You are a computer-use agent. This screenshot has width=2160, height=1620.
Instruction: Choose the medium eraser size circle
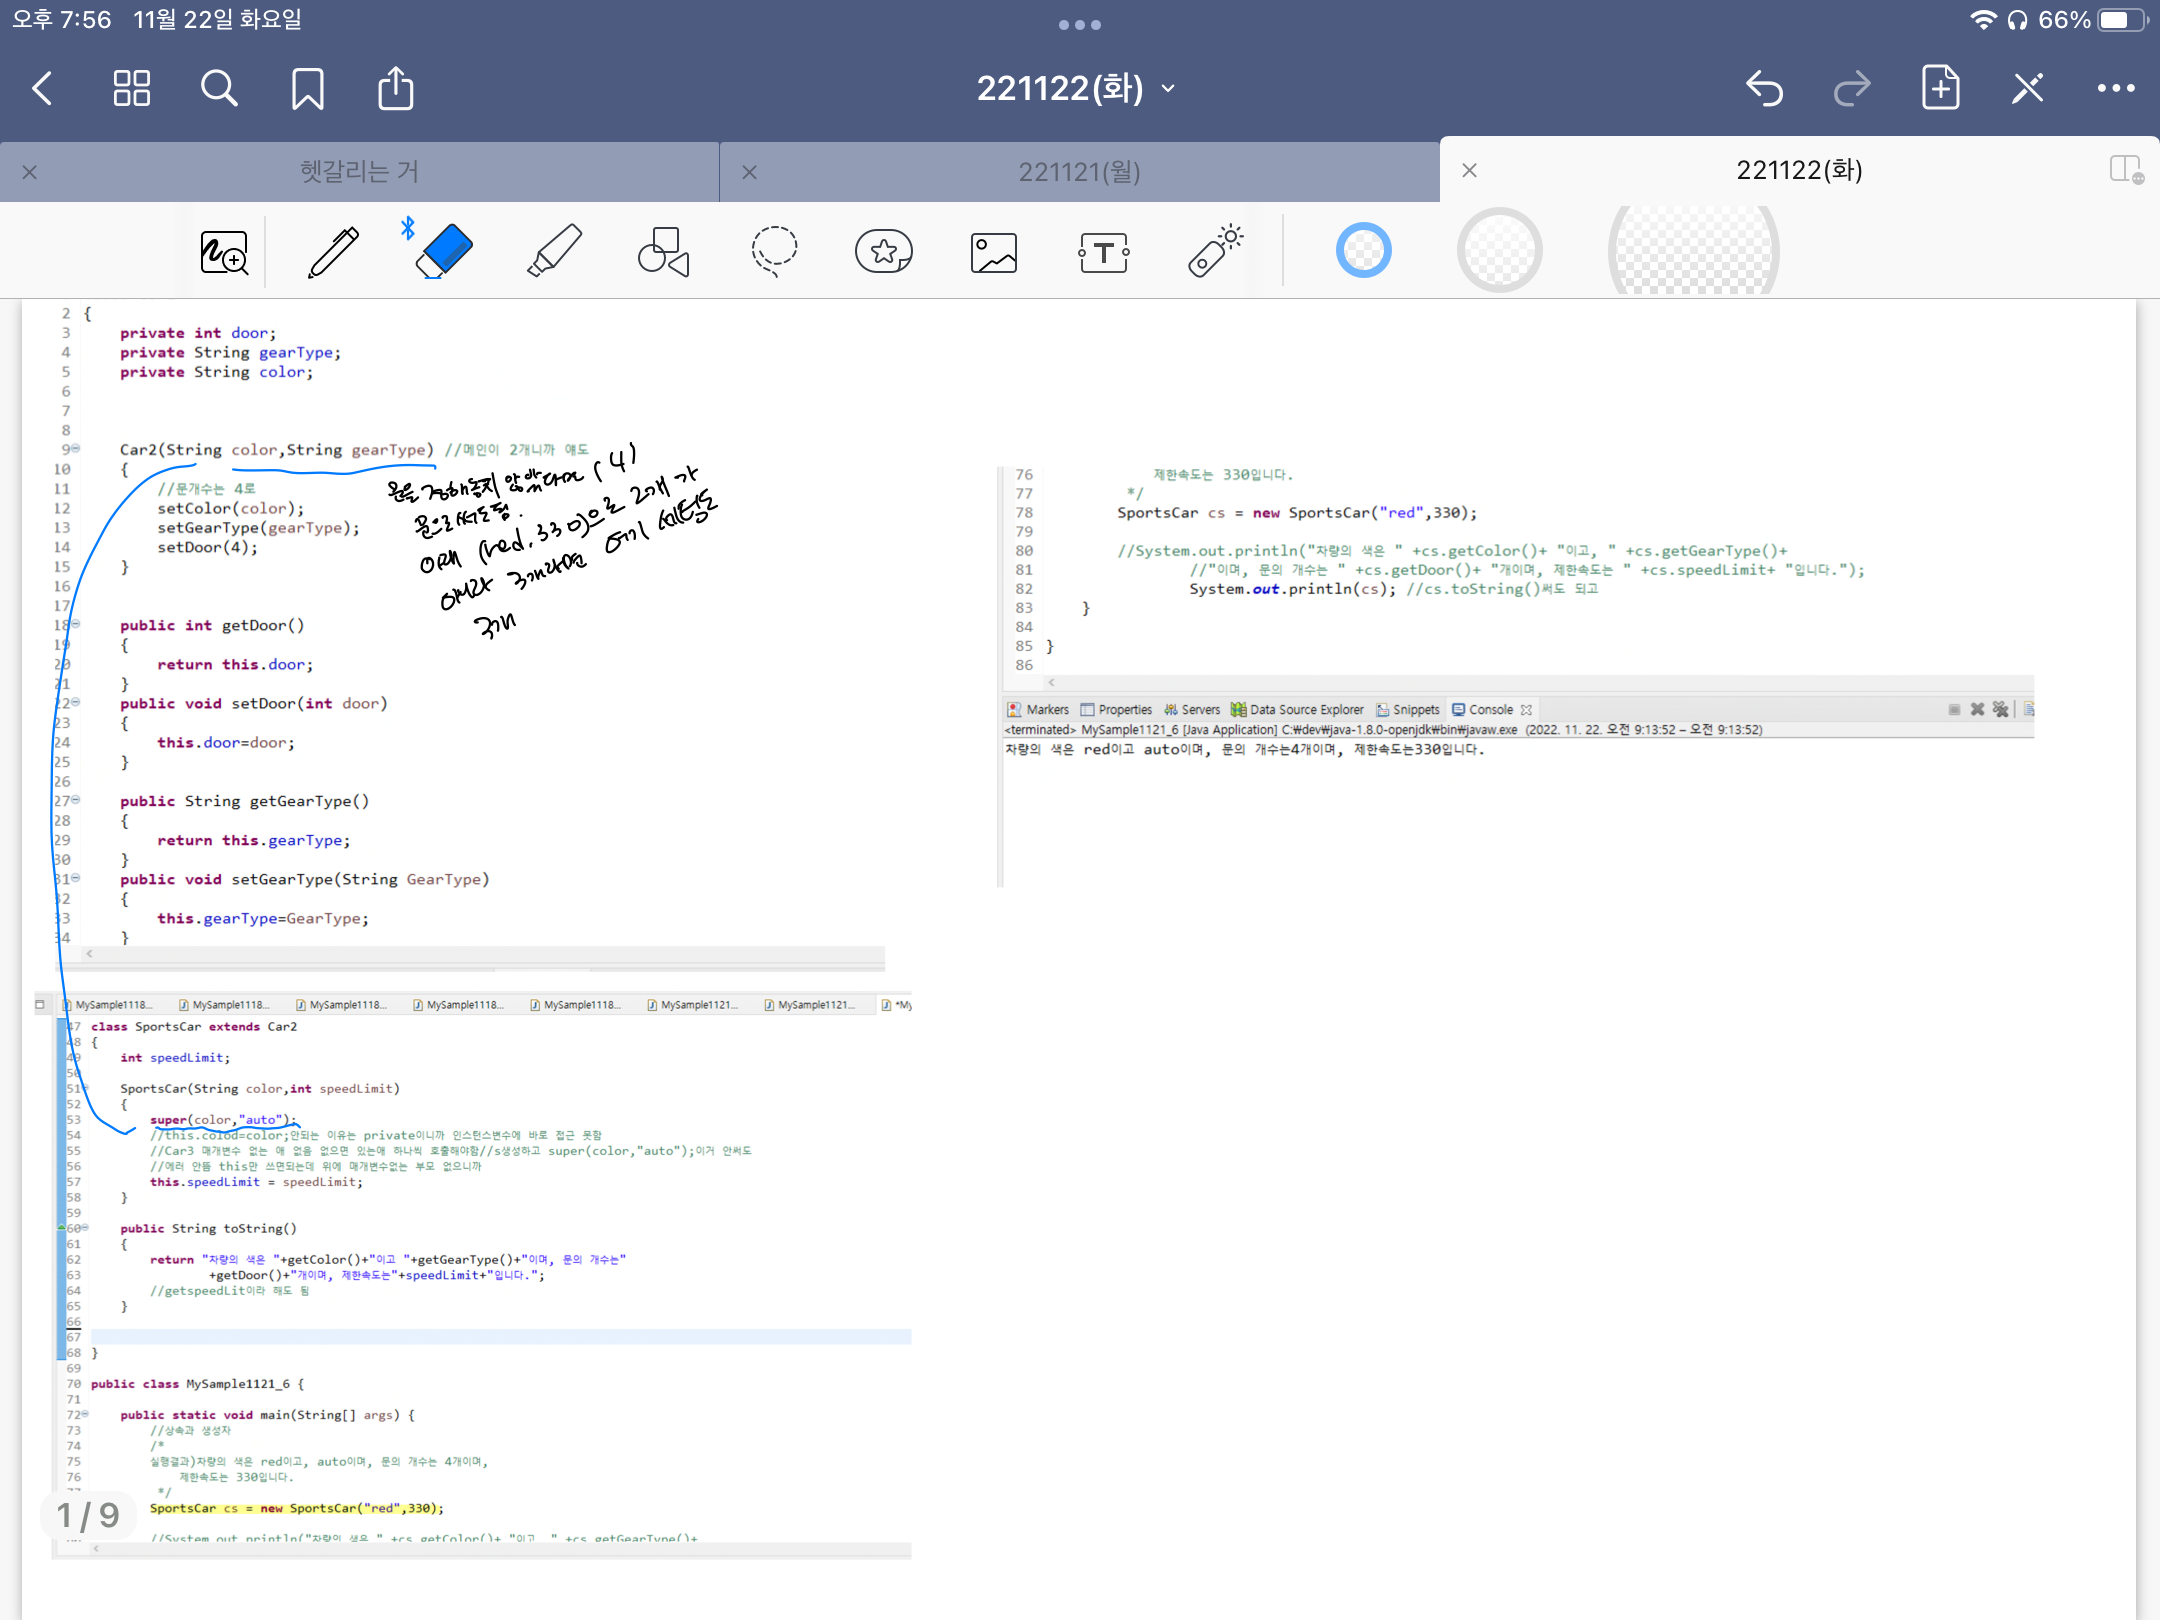pos(1499,250)
